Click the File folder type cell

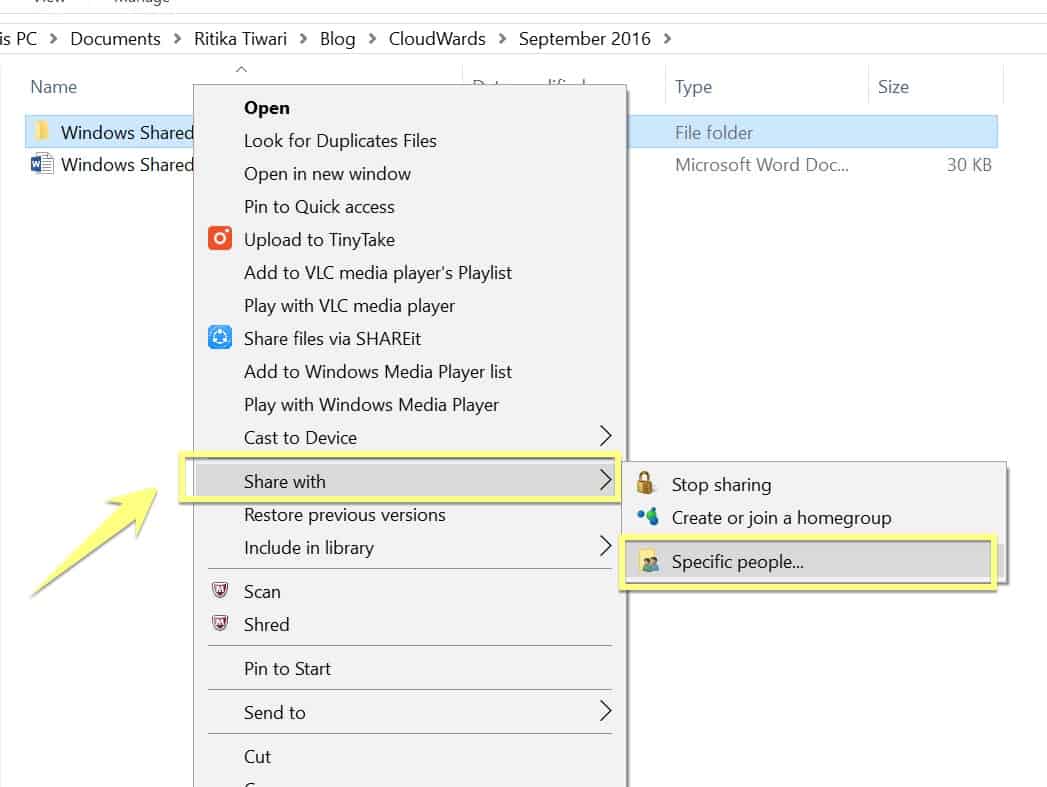pyautogui.click(x=714, y=133)
